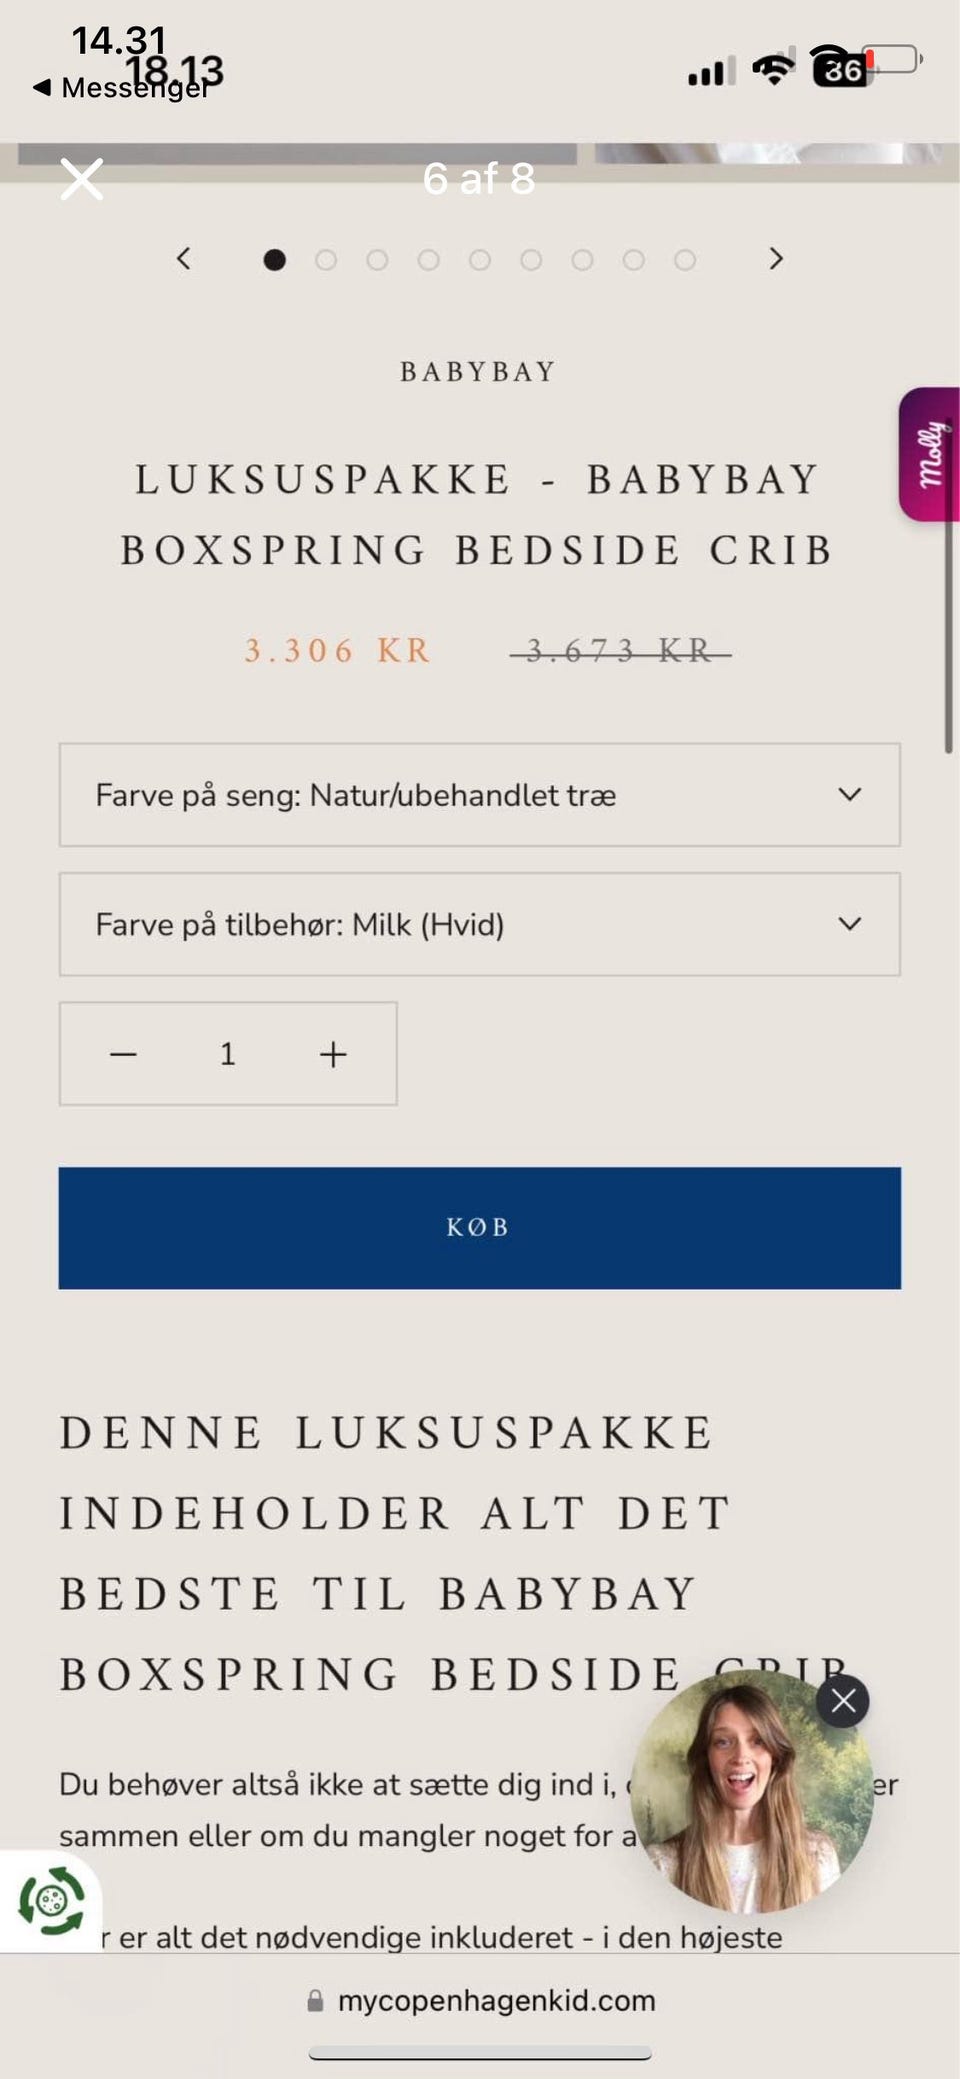The width and height of the screenshot is (960, 2079).
Task: Increase quantity with the plus button
Action: pos(333,1054)
